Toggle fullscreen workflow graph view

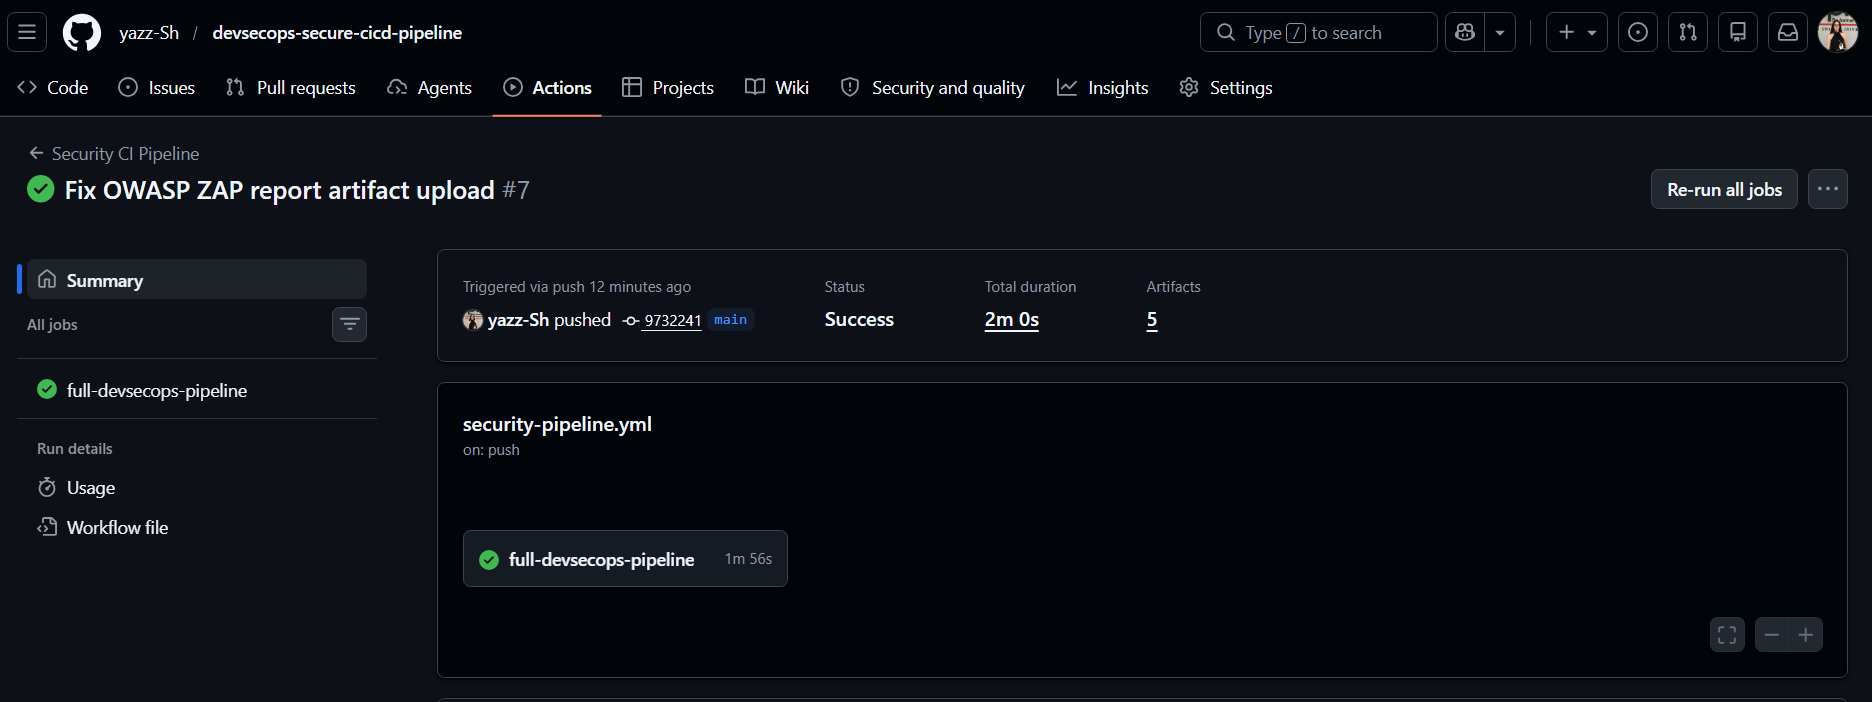[x=1727, y=635]
